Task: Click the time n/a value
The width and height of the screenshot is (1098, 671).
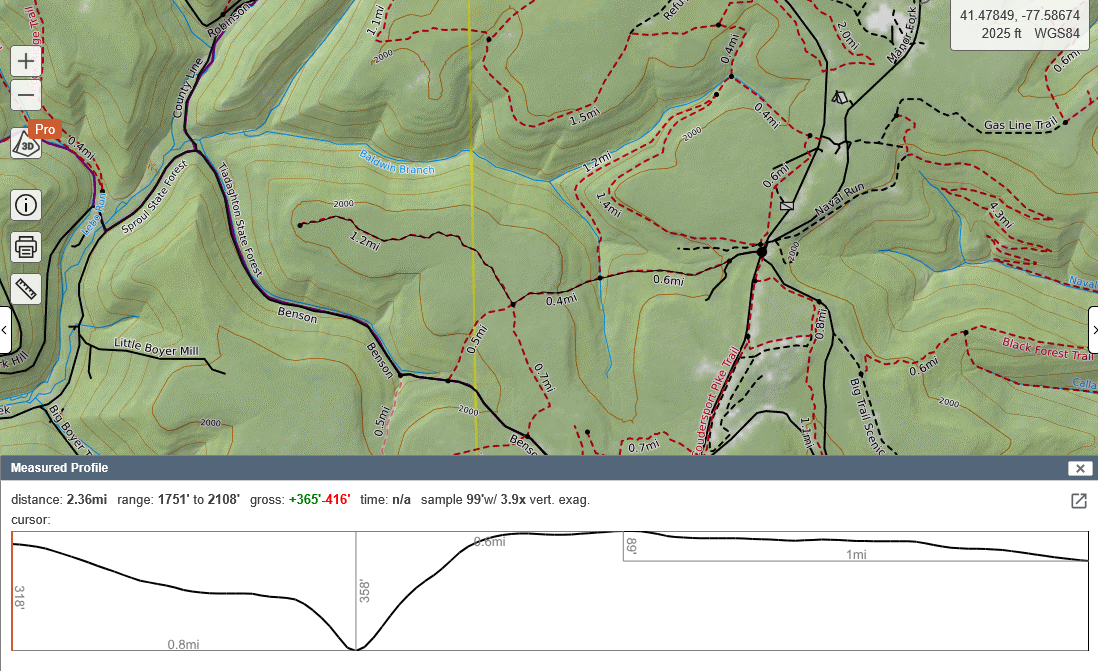Action: click(x=401, y=499)
